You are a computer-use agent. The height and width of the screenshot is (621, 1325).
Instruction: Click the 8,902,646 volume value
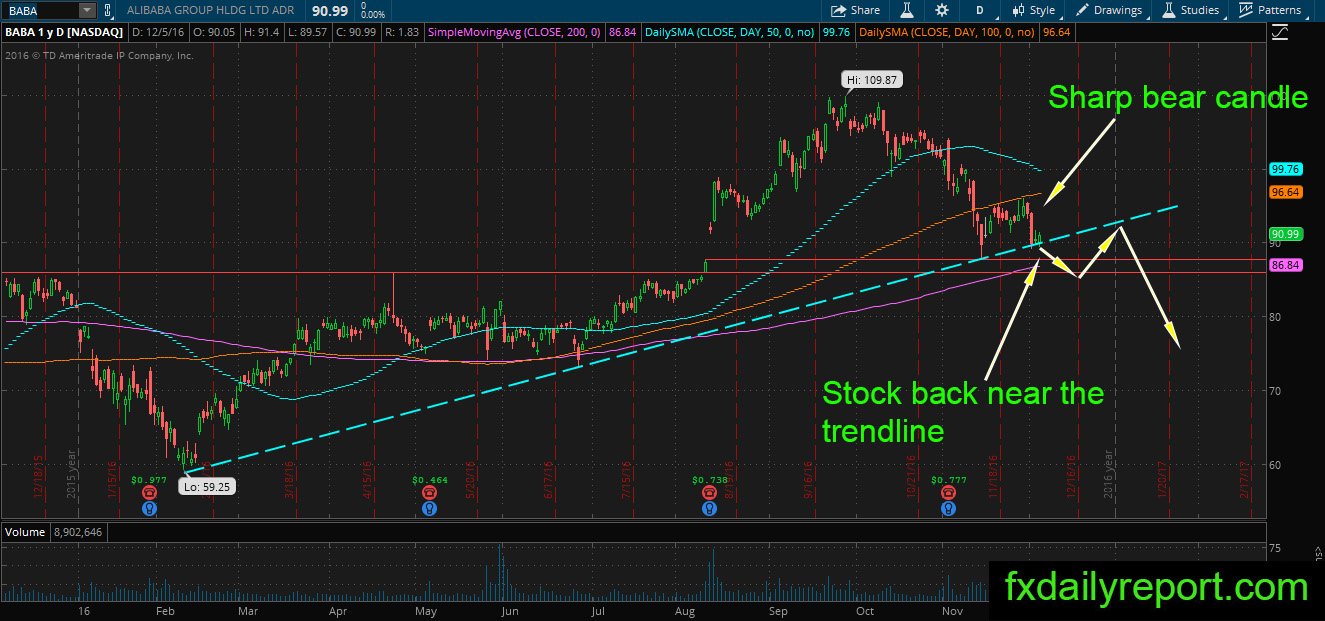coord(76,531)
